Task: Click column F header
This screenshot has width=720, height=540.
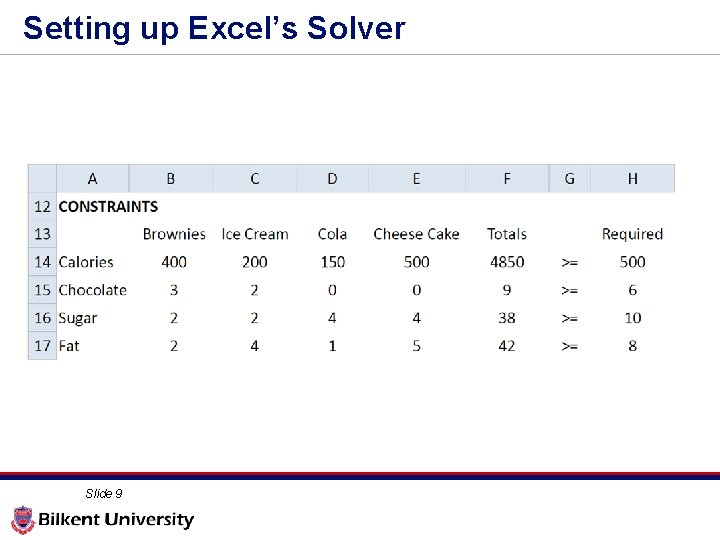Action: (507, 179)
